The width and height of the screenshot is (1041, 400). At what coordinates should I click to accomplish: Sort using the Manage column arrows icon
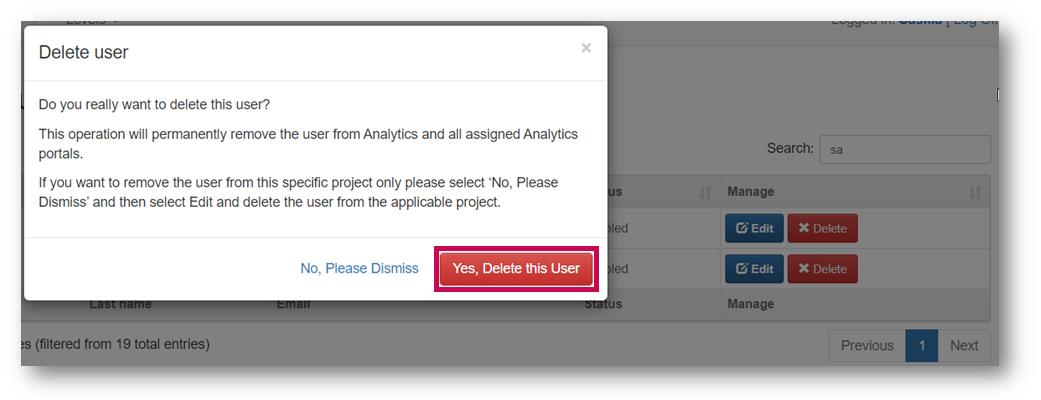point(975,193)
